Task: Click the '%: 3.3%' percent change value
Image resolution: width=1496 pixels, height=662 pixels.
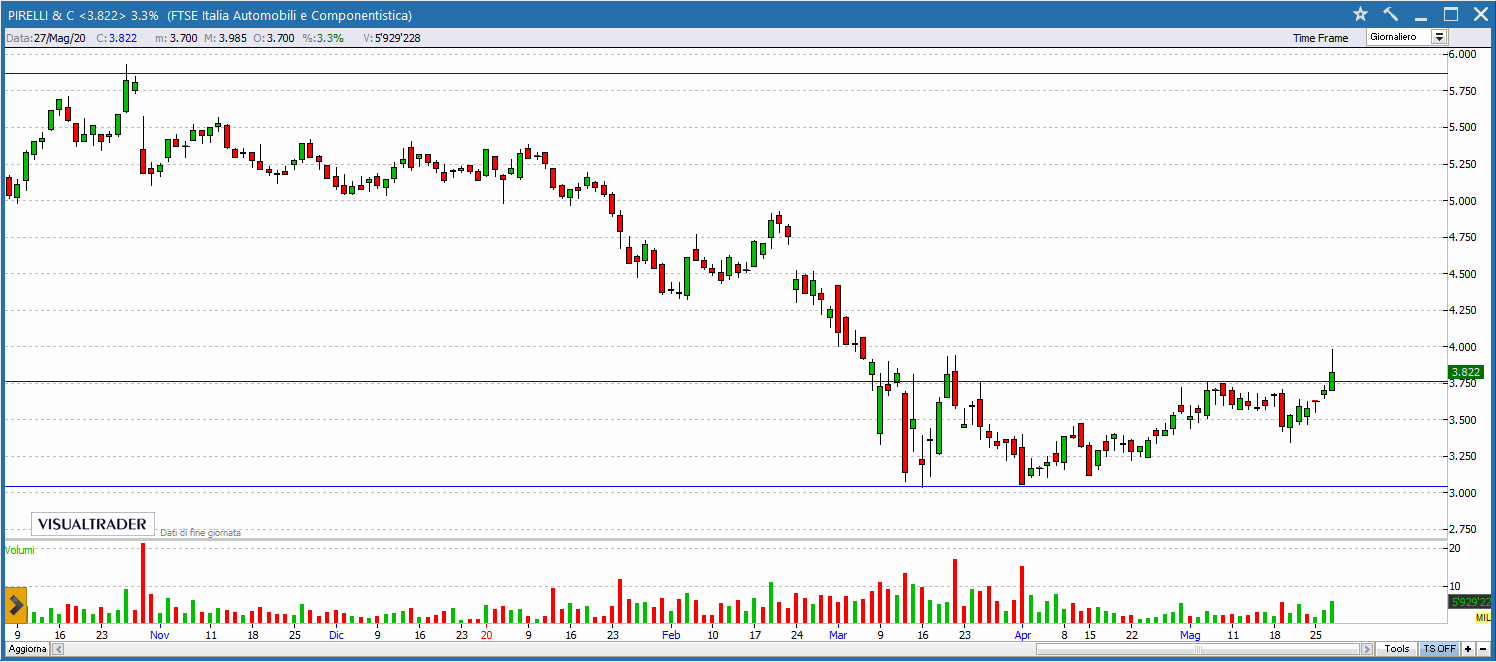Action: pos(323,38)
